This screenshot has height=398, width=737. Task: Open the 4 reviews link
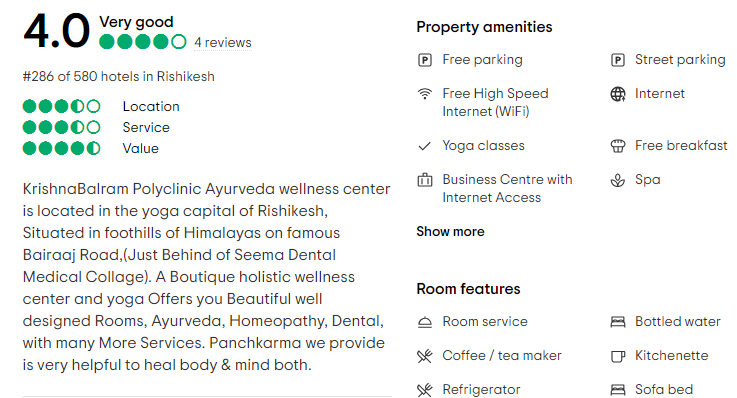tap(223, 42)
